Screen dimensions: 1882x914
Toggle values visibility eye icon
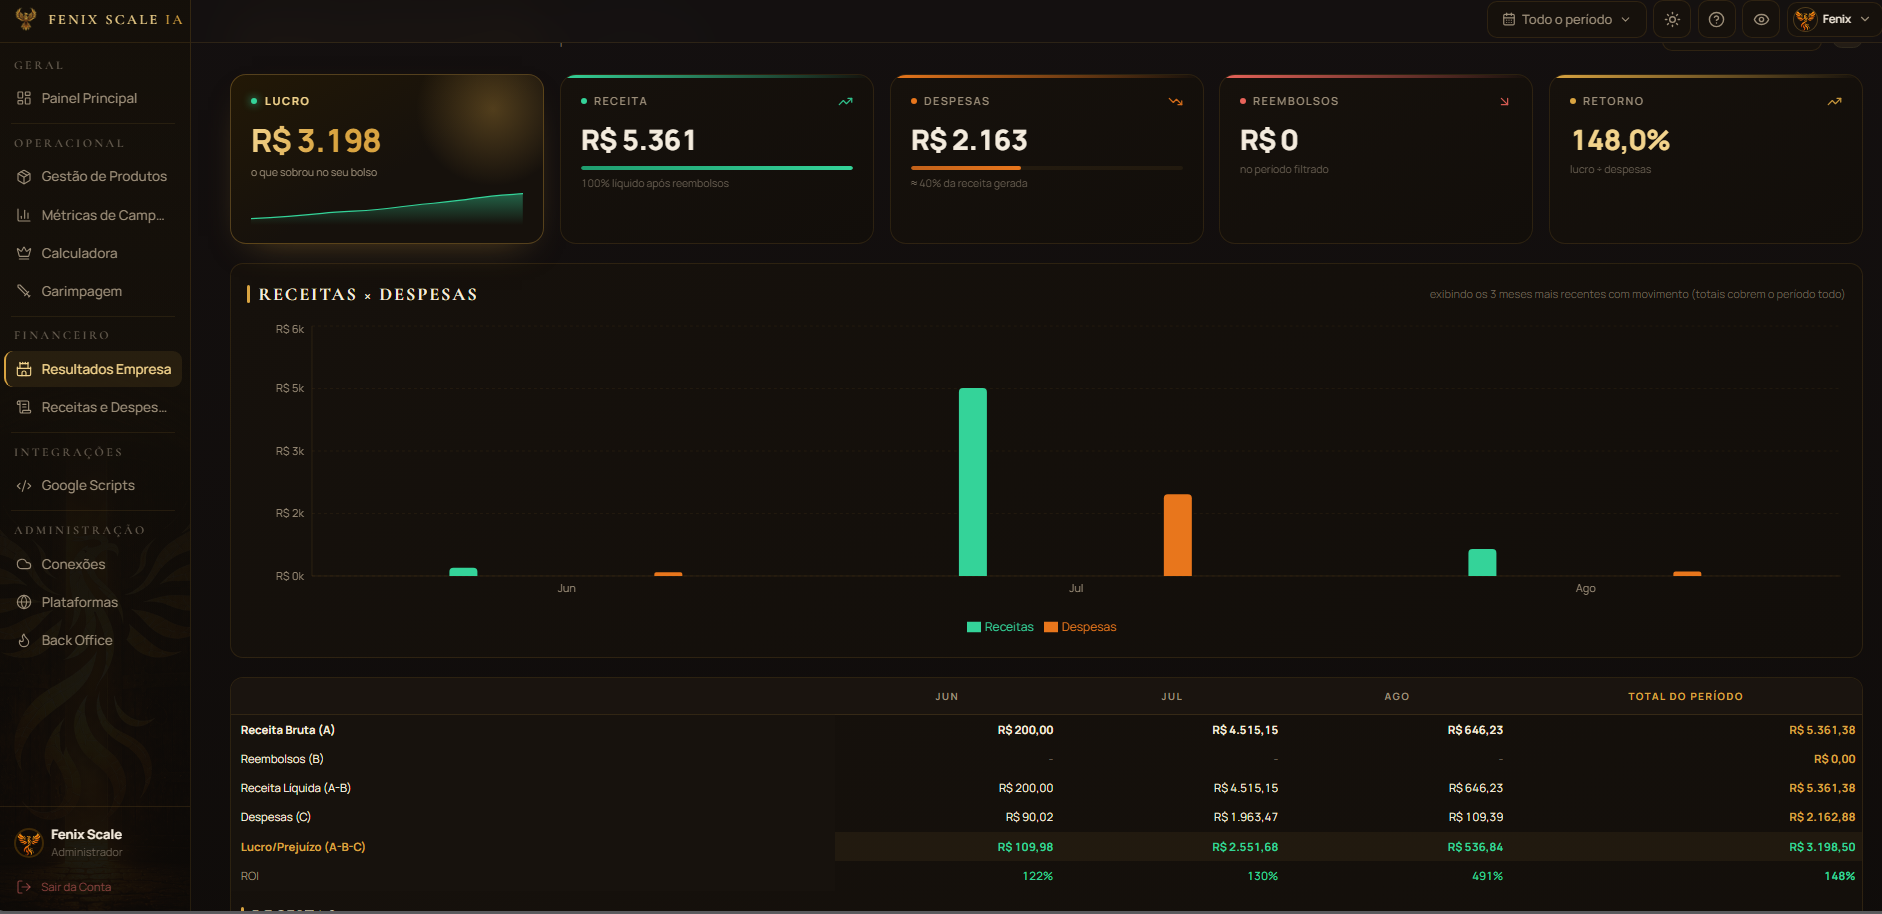[1761, 20]
